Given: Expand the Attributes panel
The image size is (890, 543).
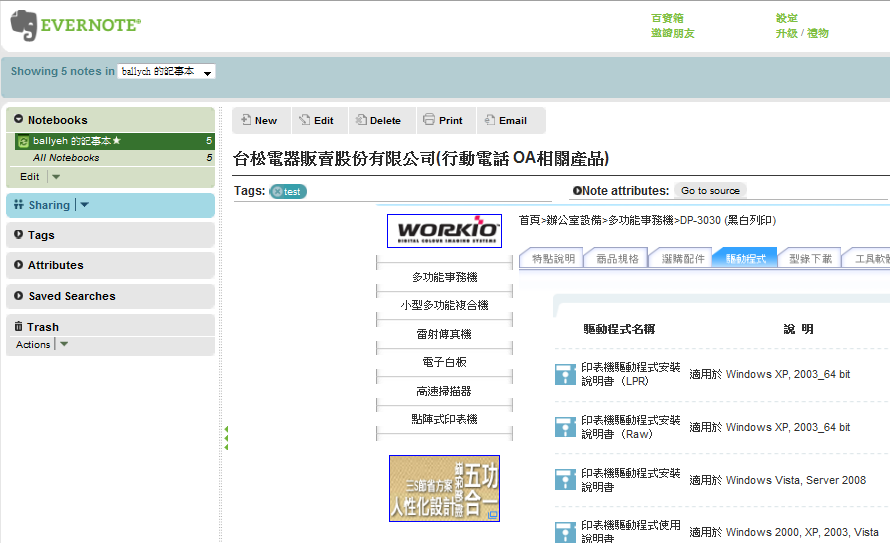Looking at the screenshot, I should pos(110,265).
